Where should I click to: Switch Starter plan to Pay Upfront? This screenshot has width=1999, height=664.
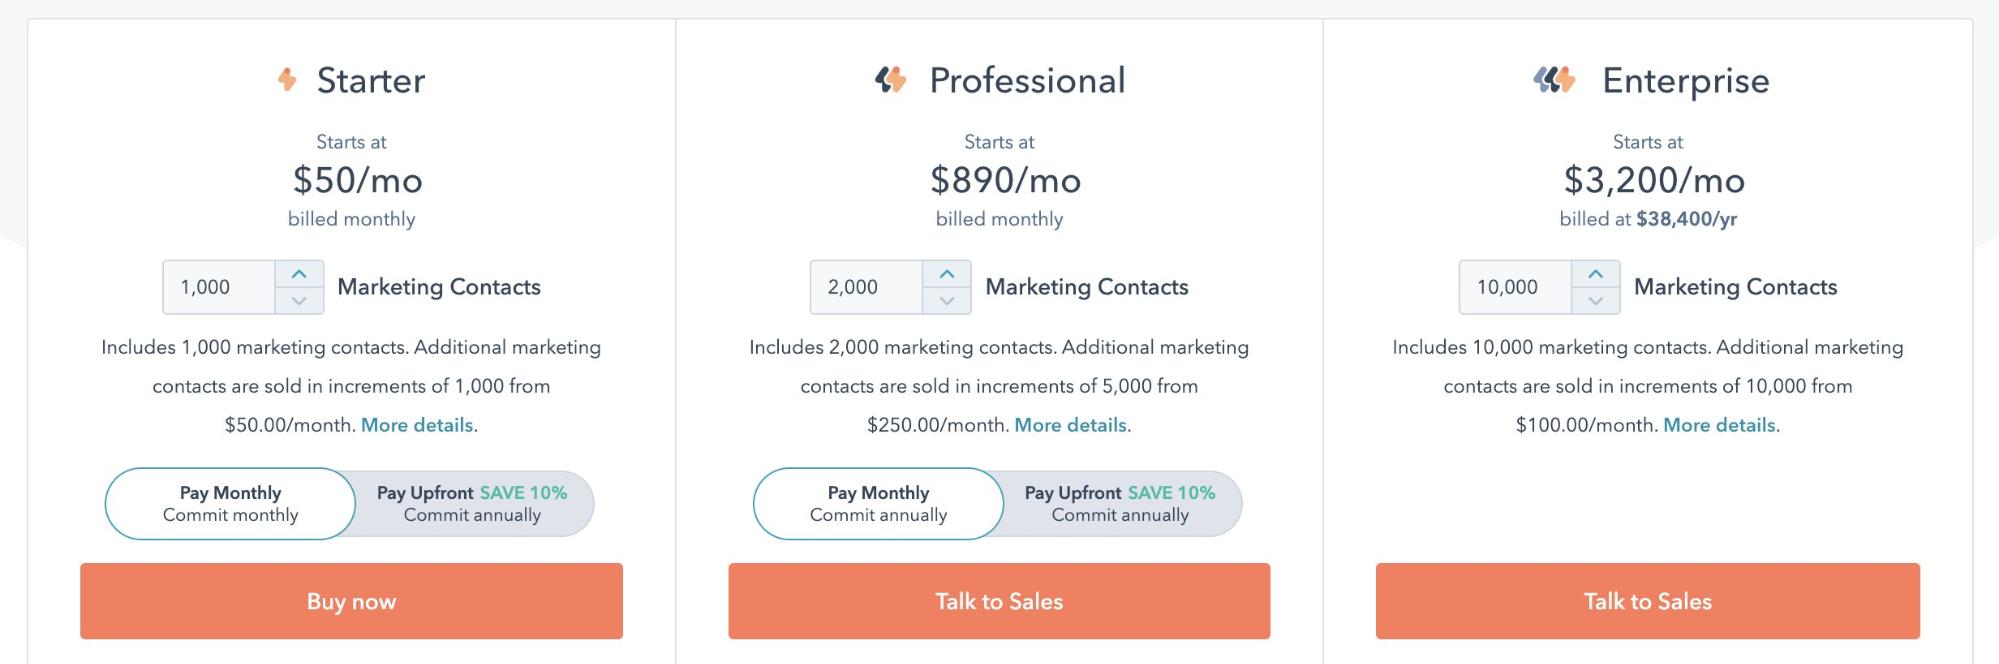click(x=470, y=503)
